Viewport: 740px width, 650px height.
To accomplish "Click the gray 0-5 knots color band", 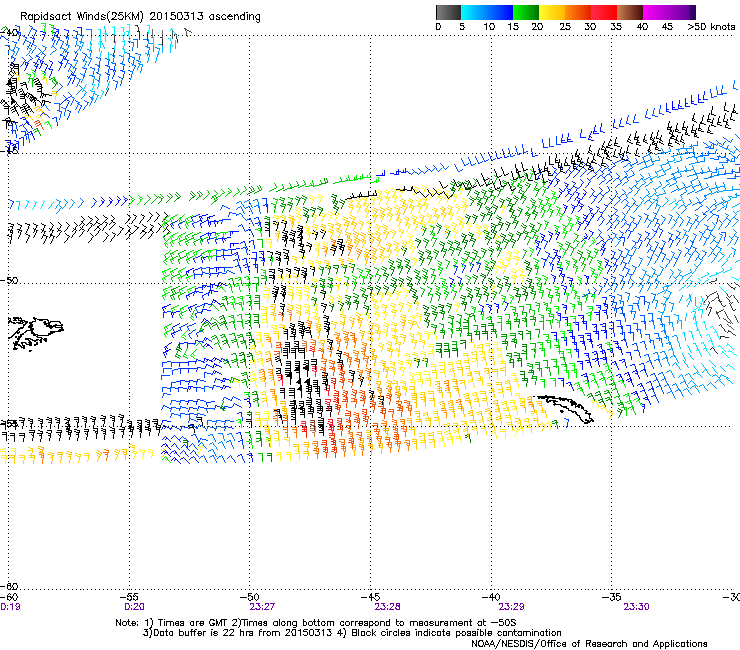I will pyautogui.click(x=448, y=12).
